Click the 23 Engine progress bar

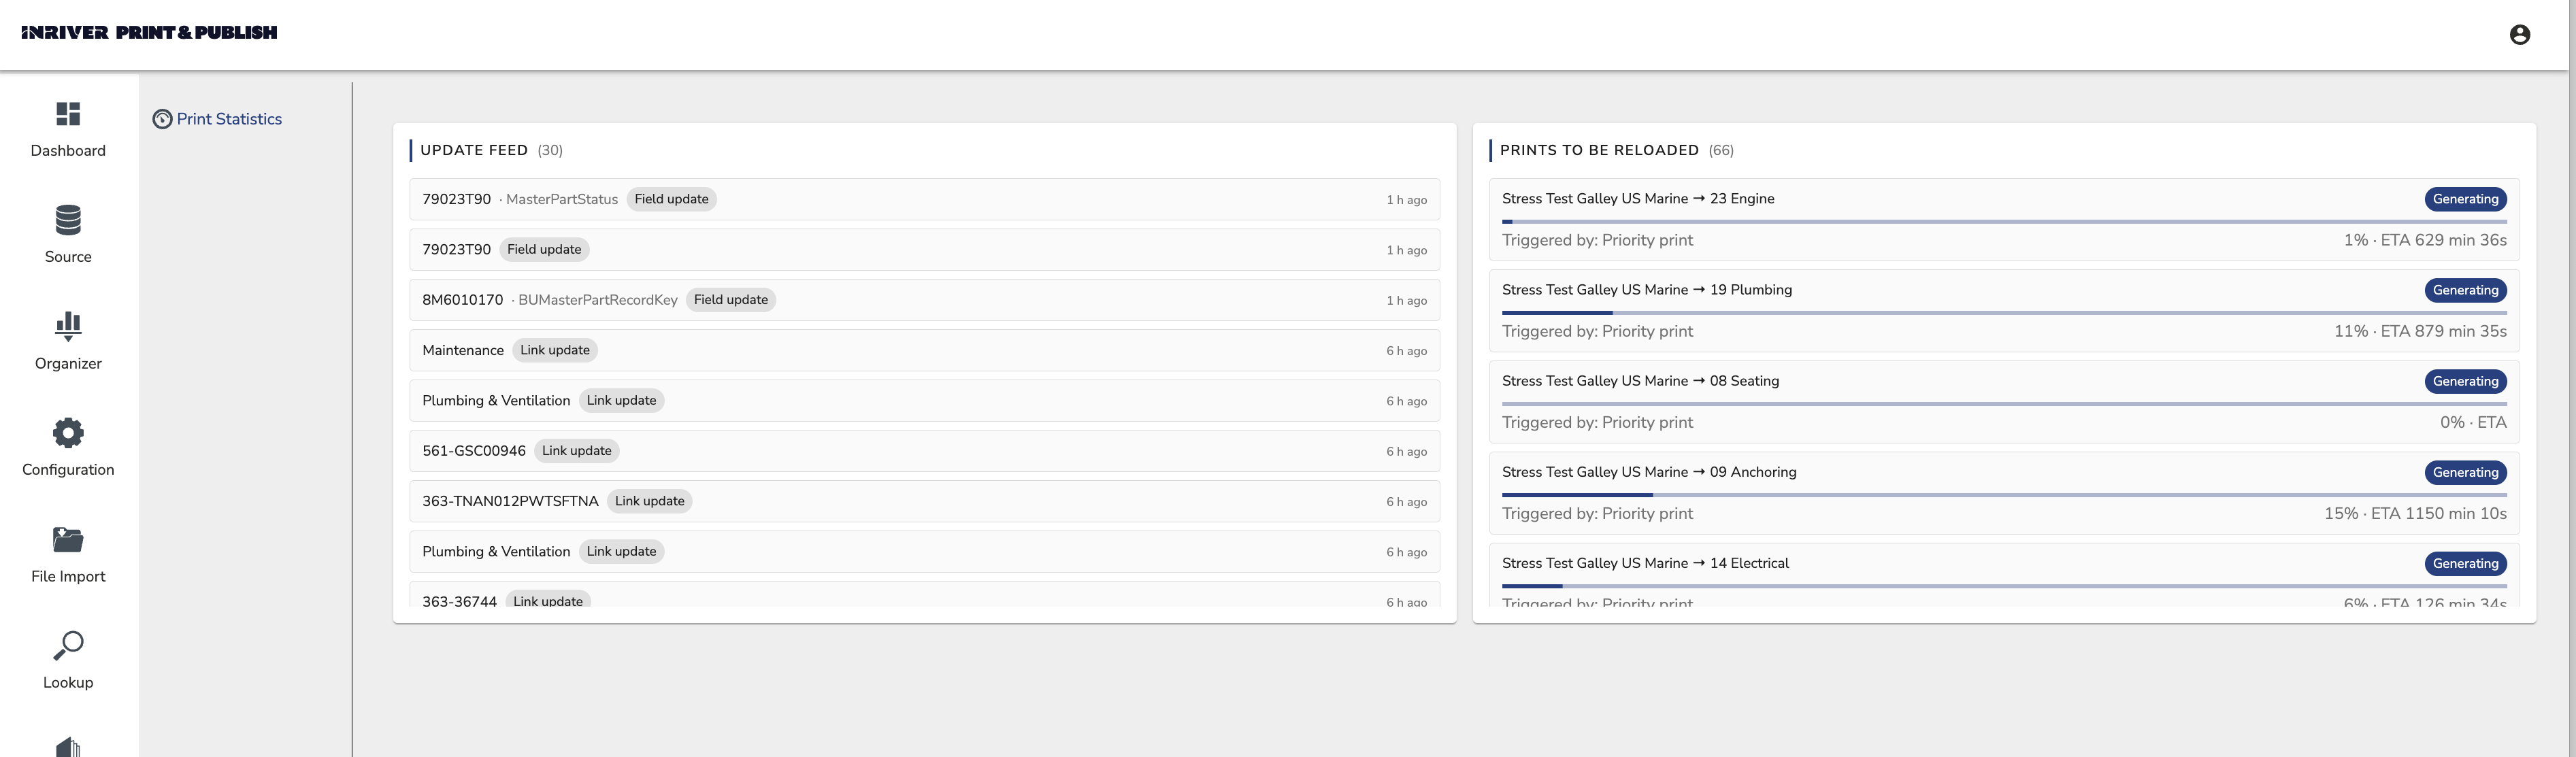click(x=2004, y=221)
